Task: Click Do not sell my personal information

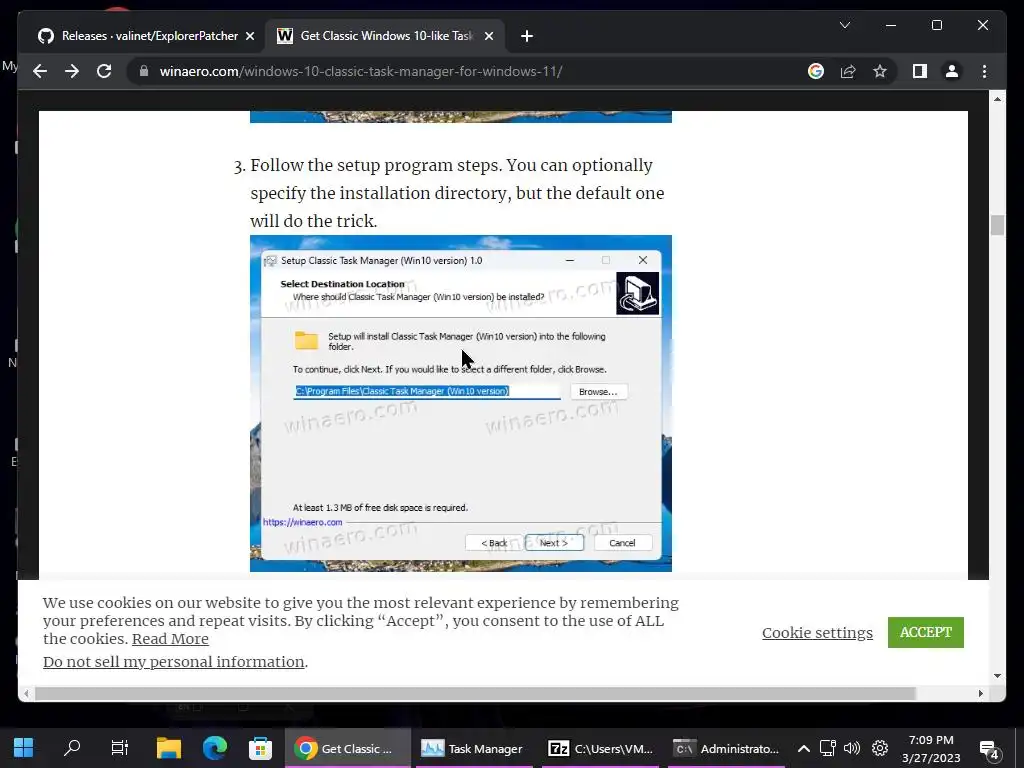Action: pyautogui.click(x=174, y=662)
